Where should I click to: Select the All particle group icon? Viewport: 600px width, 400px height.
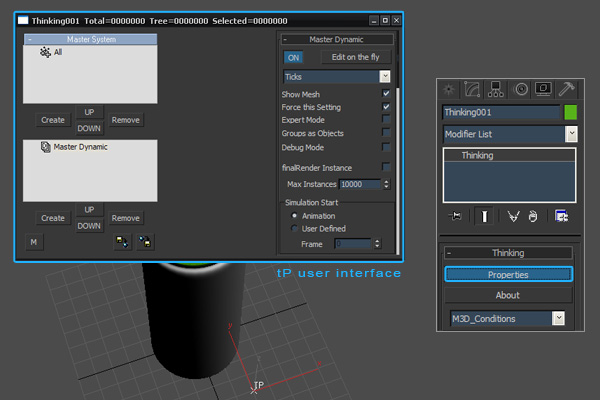[x=45, y=52]
